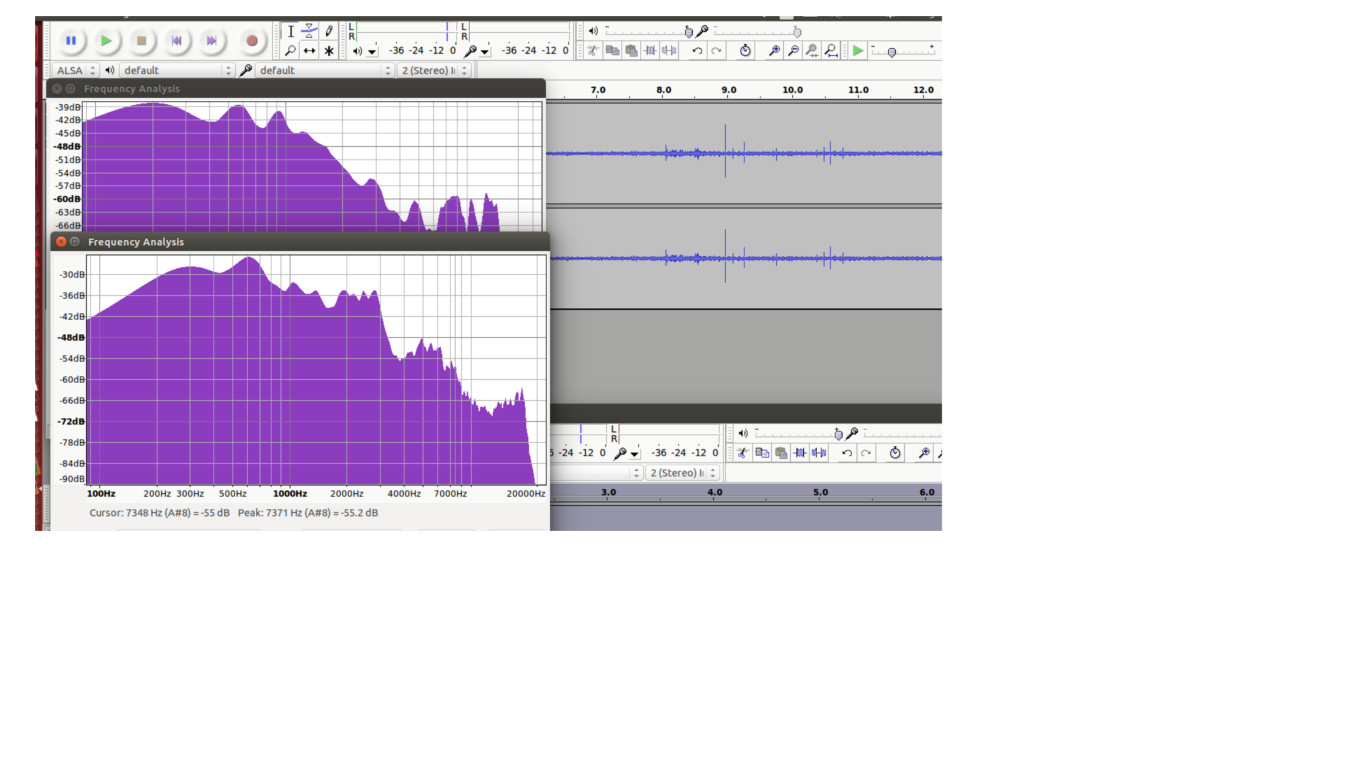Image resolution: width=1366 pixels, height=768 pixels.
Task: Open lower window '2 (Stereo)' channels dropdown
Action: point(682,473)
